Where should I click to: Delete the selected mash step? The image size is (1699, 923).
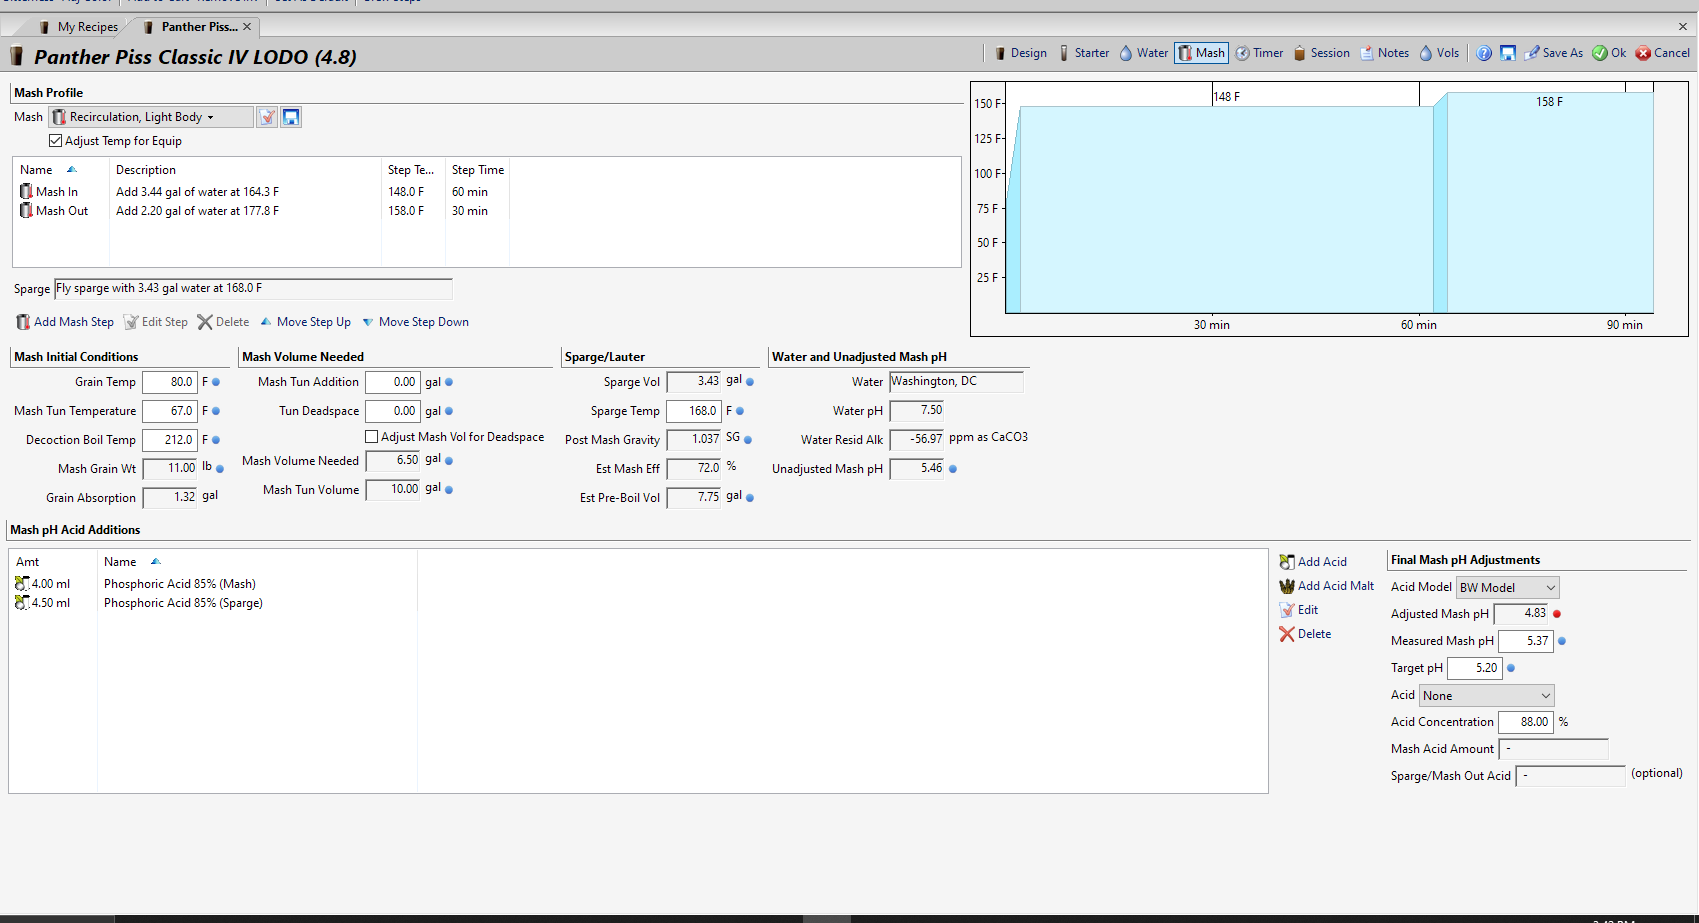(223, 322)
